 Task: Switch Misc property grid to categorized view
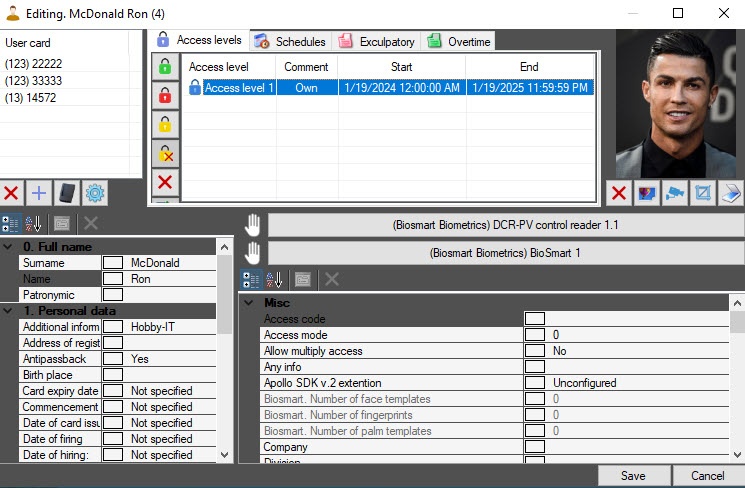point(251,279)
